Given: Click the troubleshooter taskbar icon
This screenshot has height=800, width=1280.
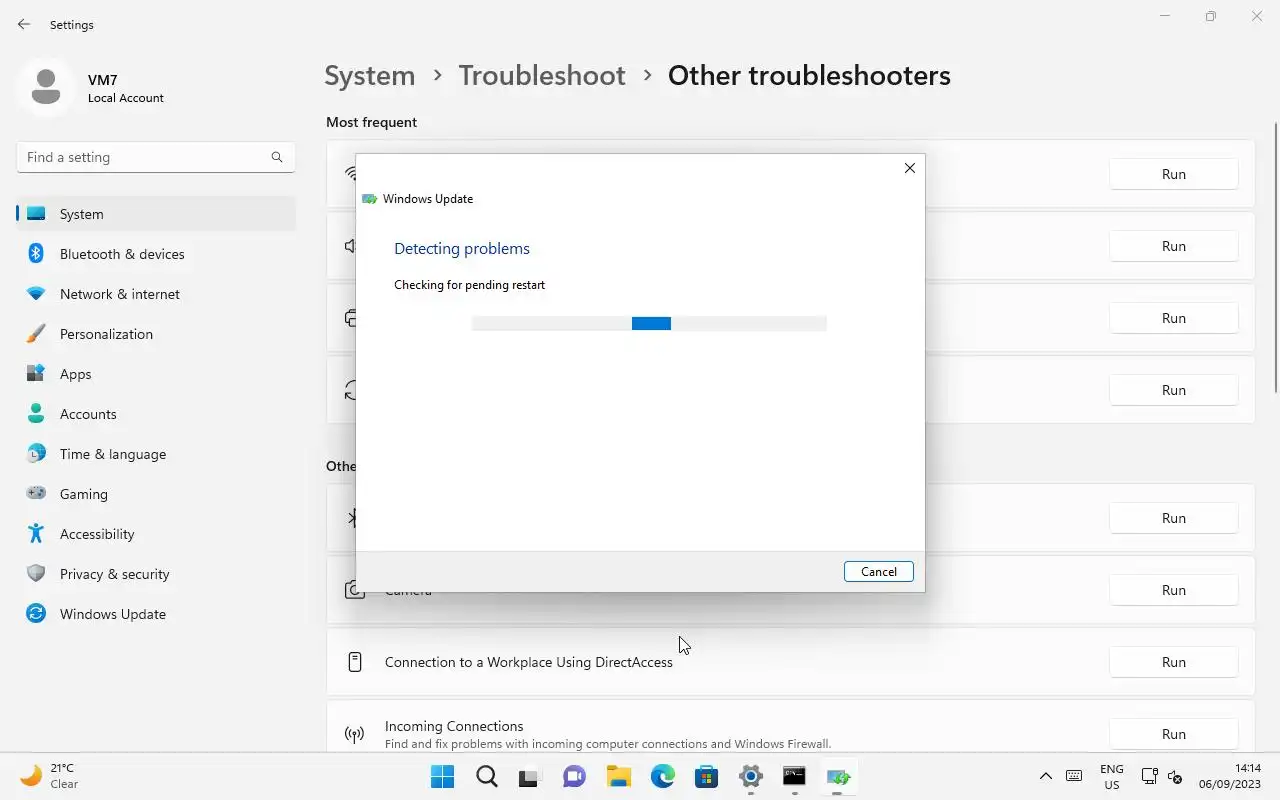Looking at the screenshot, I should (838, 776).
